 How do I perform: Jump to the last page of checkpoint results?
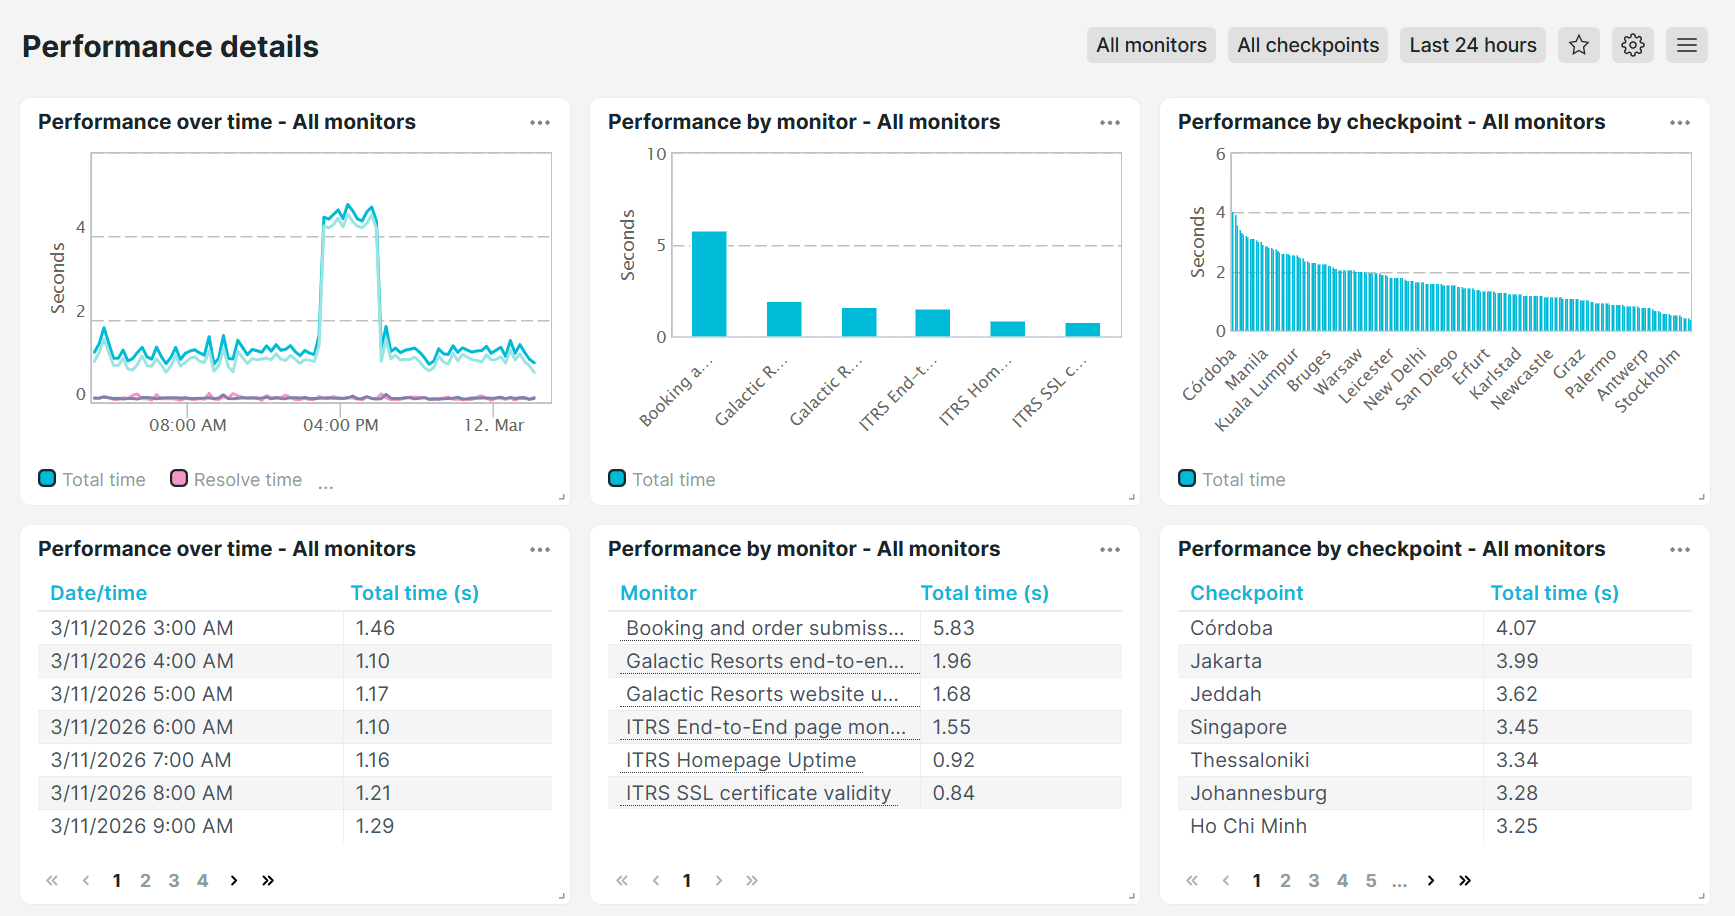tap(1464, 880)
